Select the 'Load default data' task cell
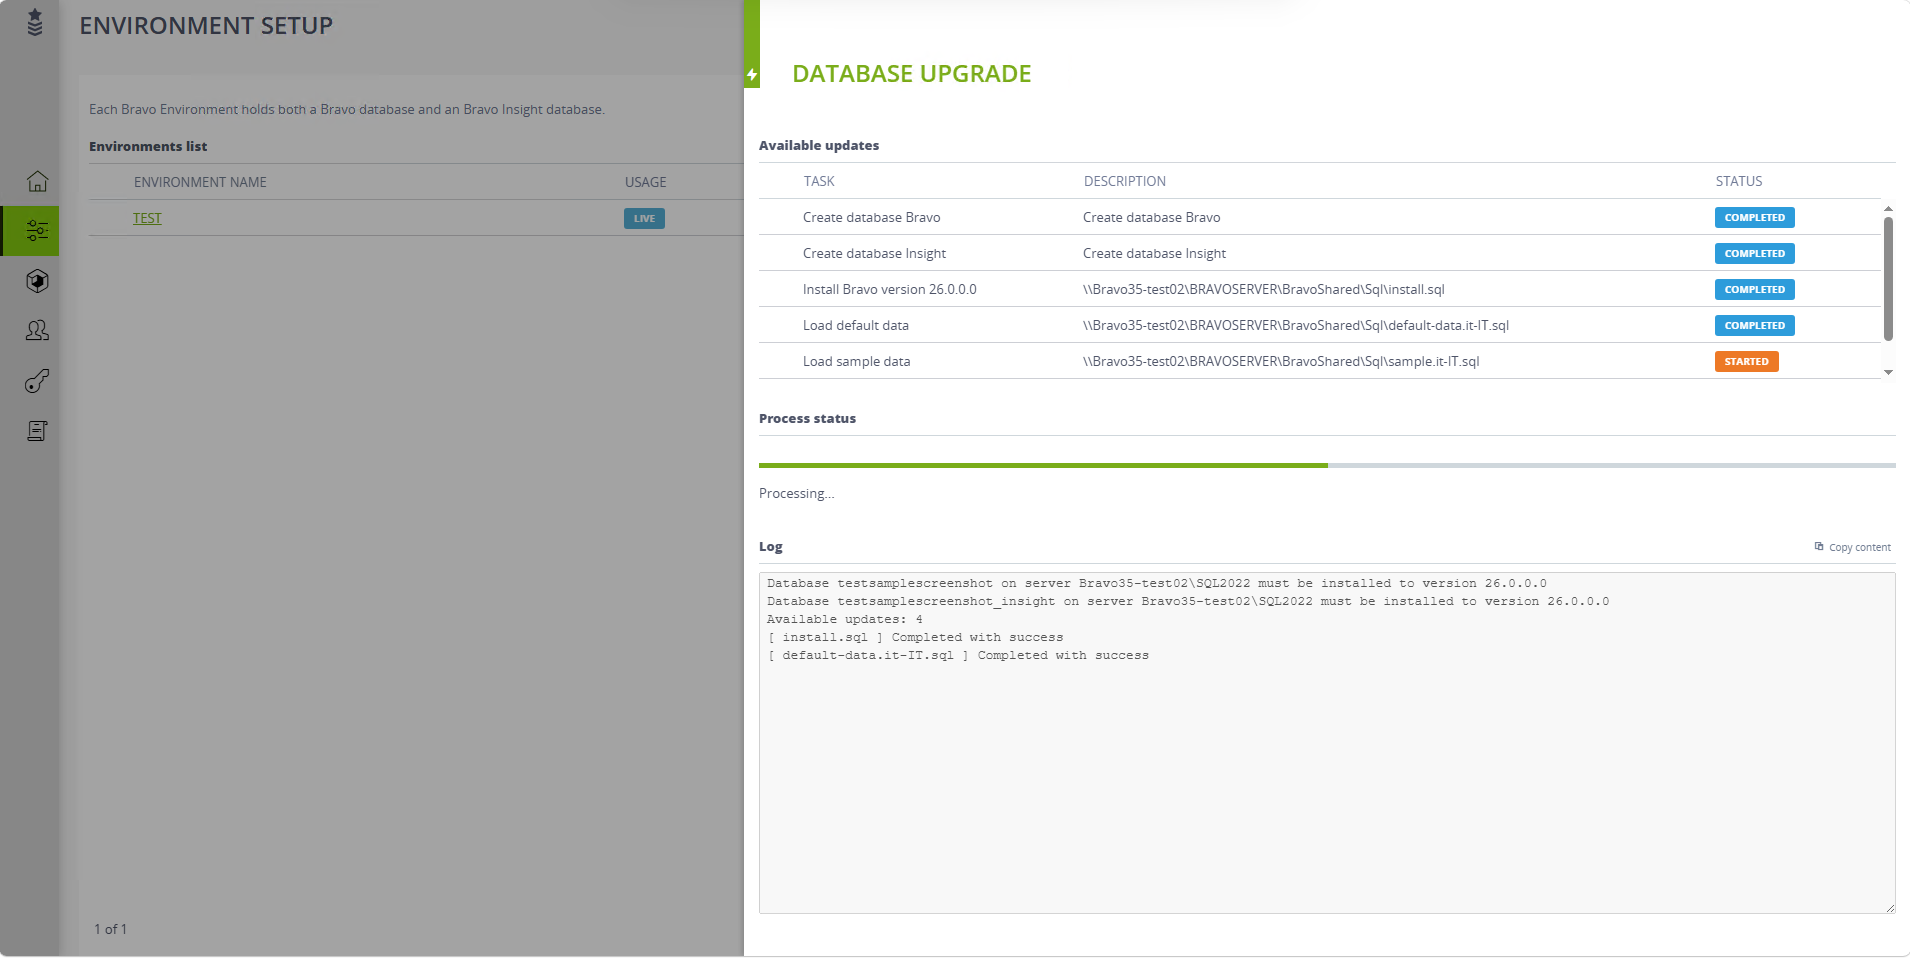This screenshot has height=960, width=1910. (x=855, y=325)
